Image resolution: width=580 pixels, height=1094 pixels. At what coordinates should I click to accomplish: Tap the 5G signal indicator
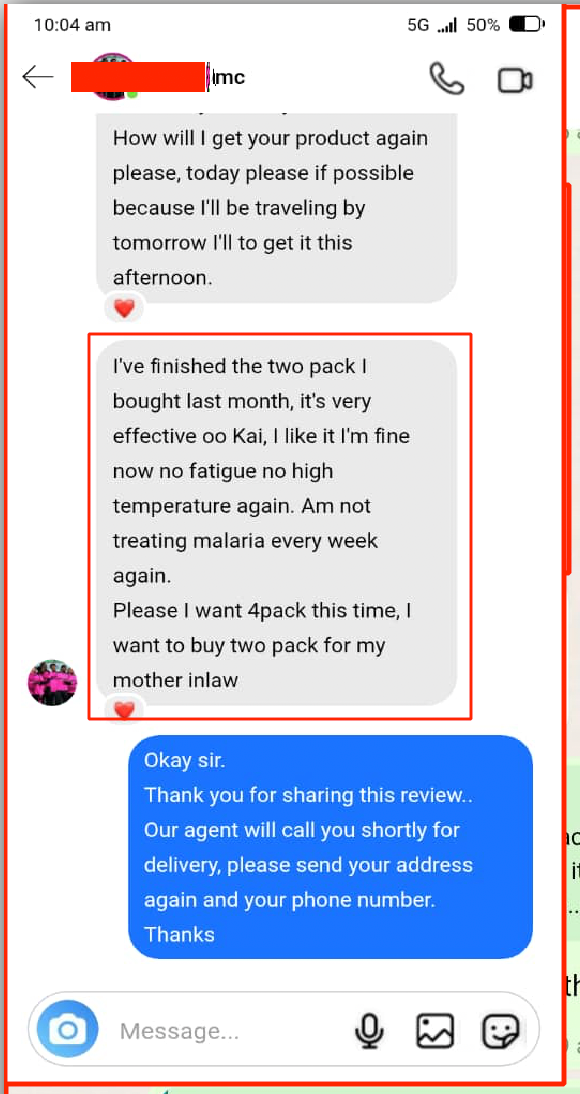click(418, 25)
